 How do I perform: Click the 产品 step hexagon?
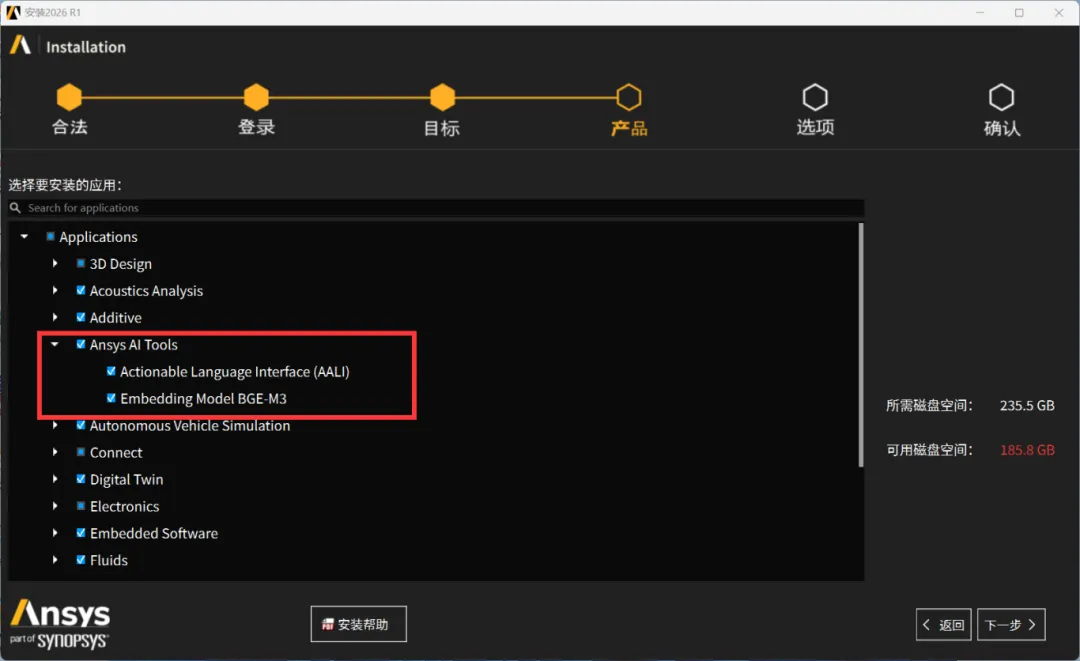(629, 97)
